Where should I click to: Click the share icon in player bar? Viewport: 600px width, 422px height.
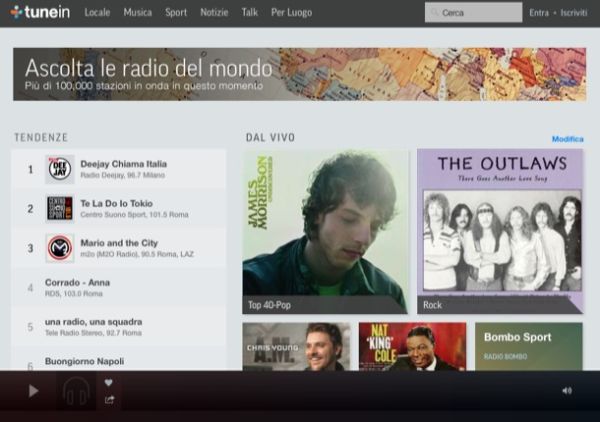(109, 400)
